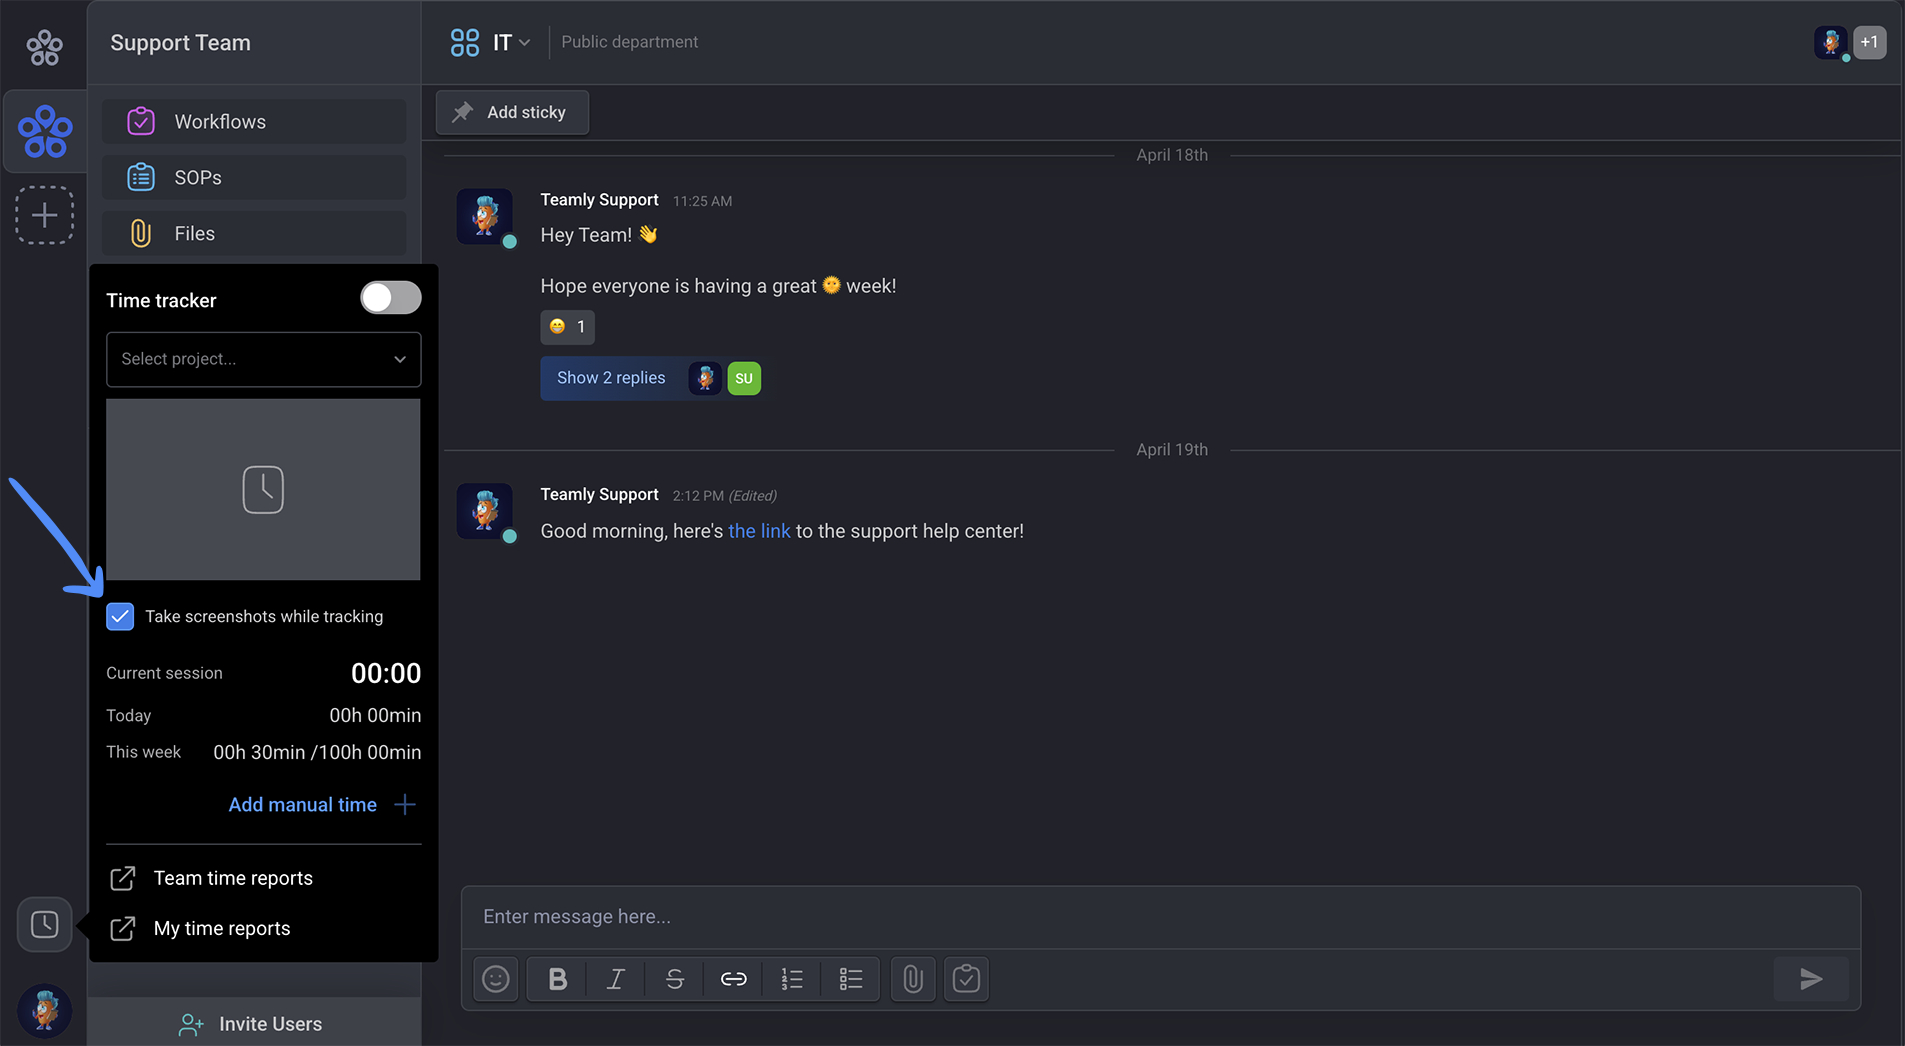
Task: Open 'the link' to support help center
Action: (759, 531)
